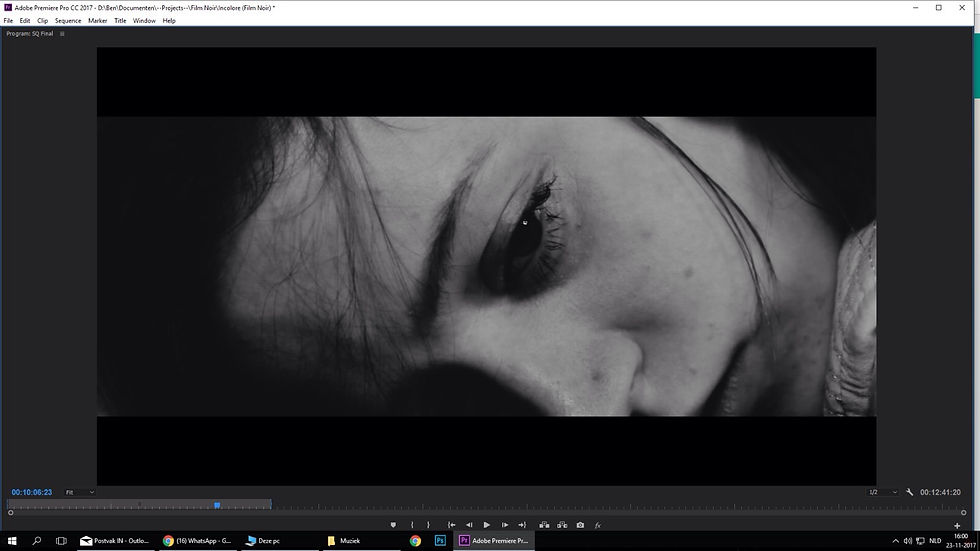The width and height of the screenshot is (980, 551).
Task: Toggle the global FX mute button
Action: pos(598,525)
